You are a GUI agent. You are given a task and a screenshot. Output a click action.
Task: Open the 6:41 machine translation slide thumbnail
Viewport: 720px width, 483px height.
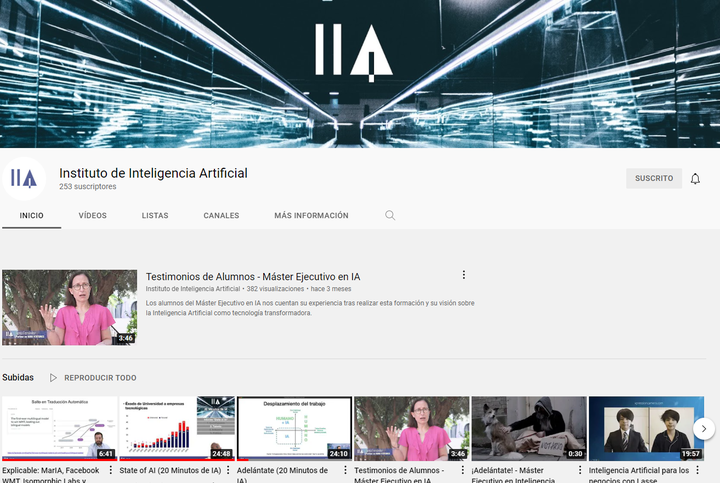(x=60, y=428)
